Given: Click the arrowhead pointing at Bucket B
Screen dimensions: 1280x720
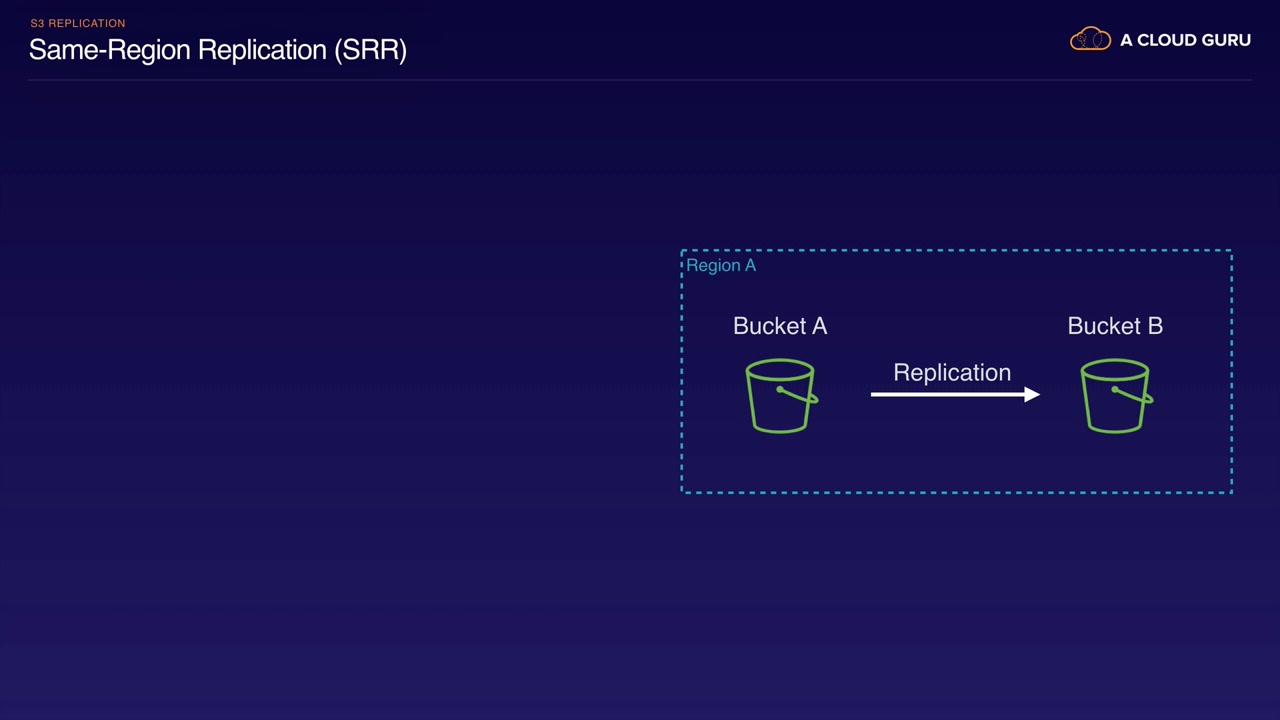Looking at the screenshot, I should pyautogui.click(x=1032, y=394).
